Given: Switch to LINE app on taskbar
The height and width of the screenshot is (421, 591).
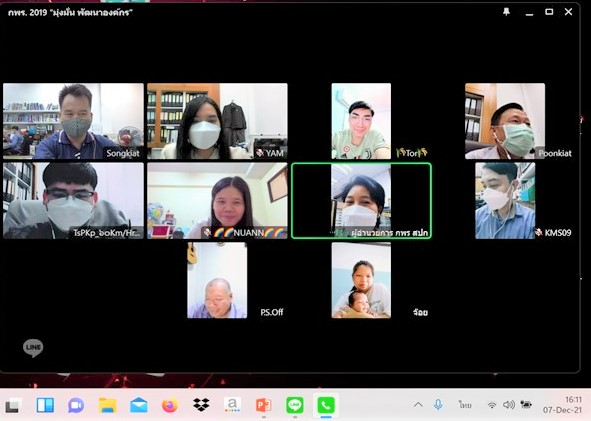Looking at the screenshot, I should 295,406.
